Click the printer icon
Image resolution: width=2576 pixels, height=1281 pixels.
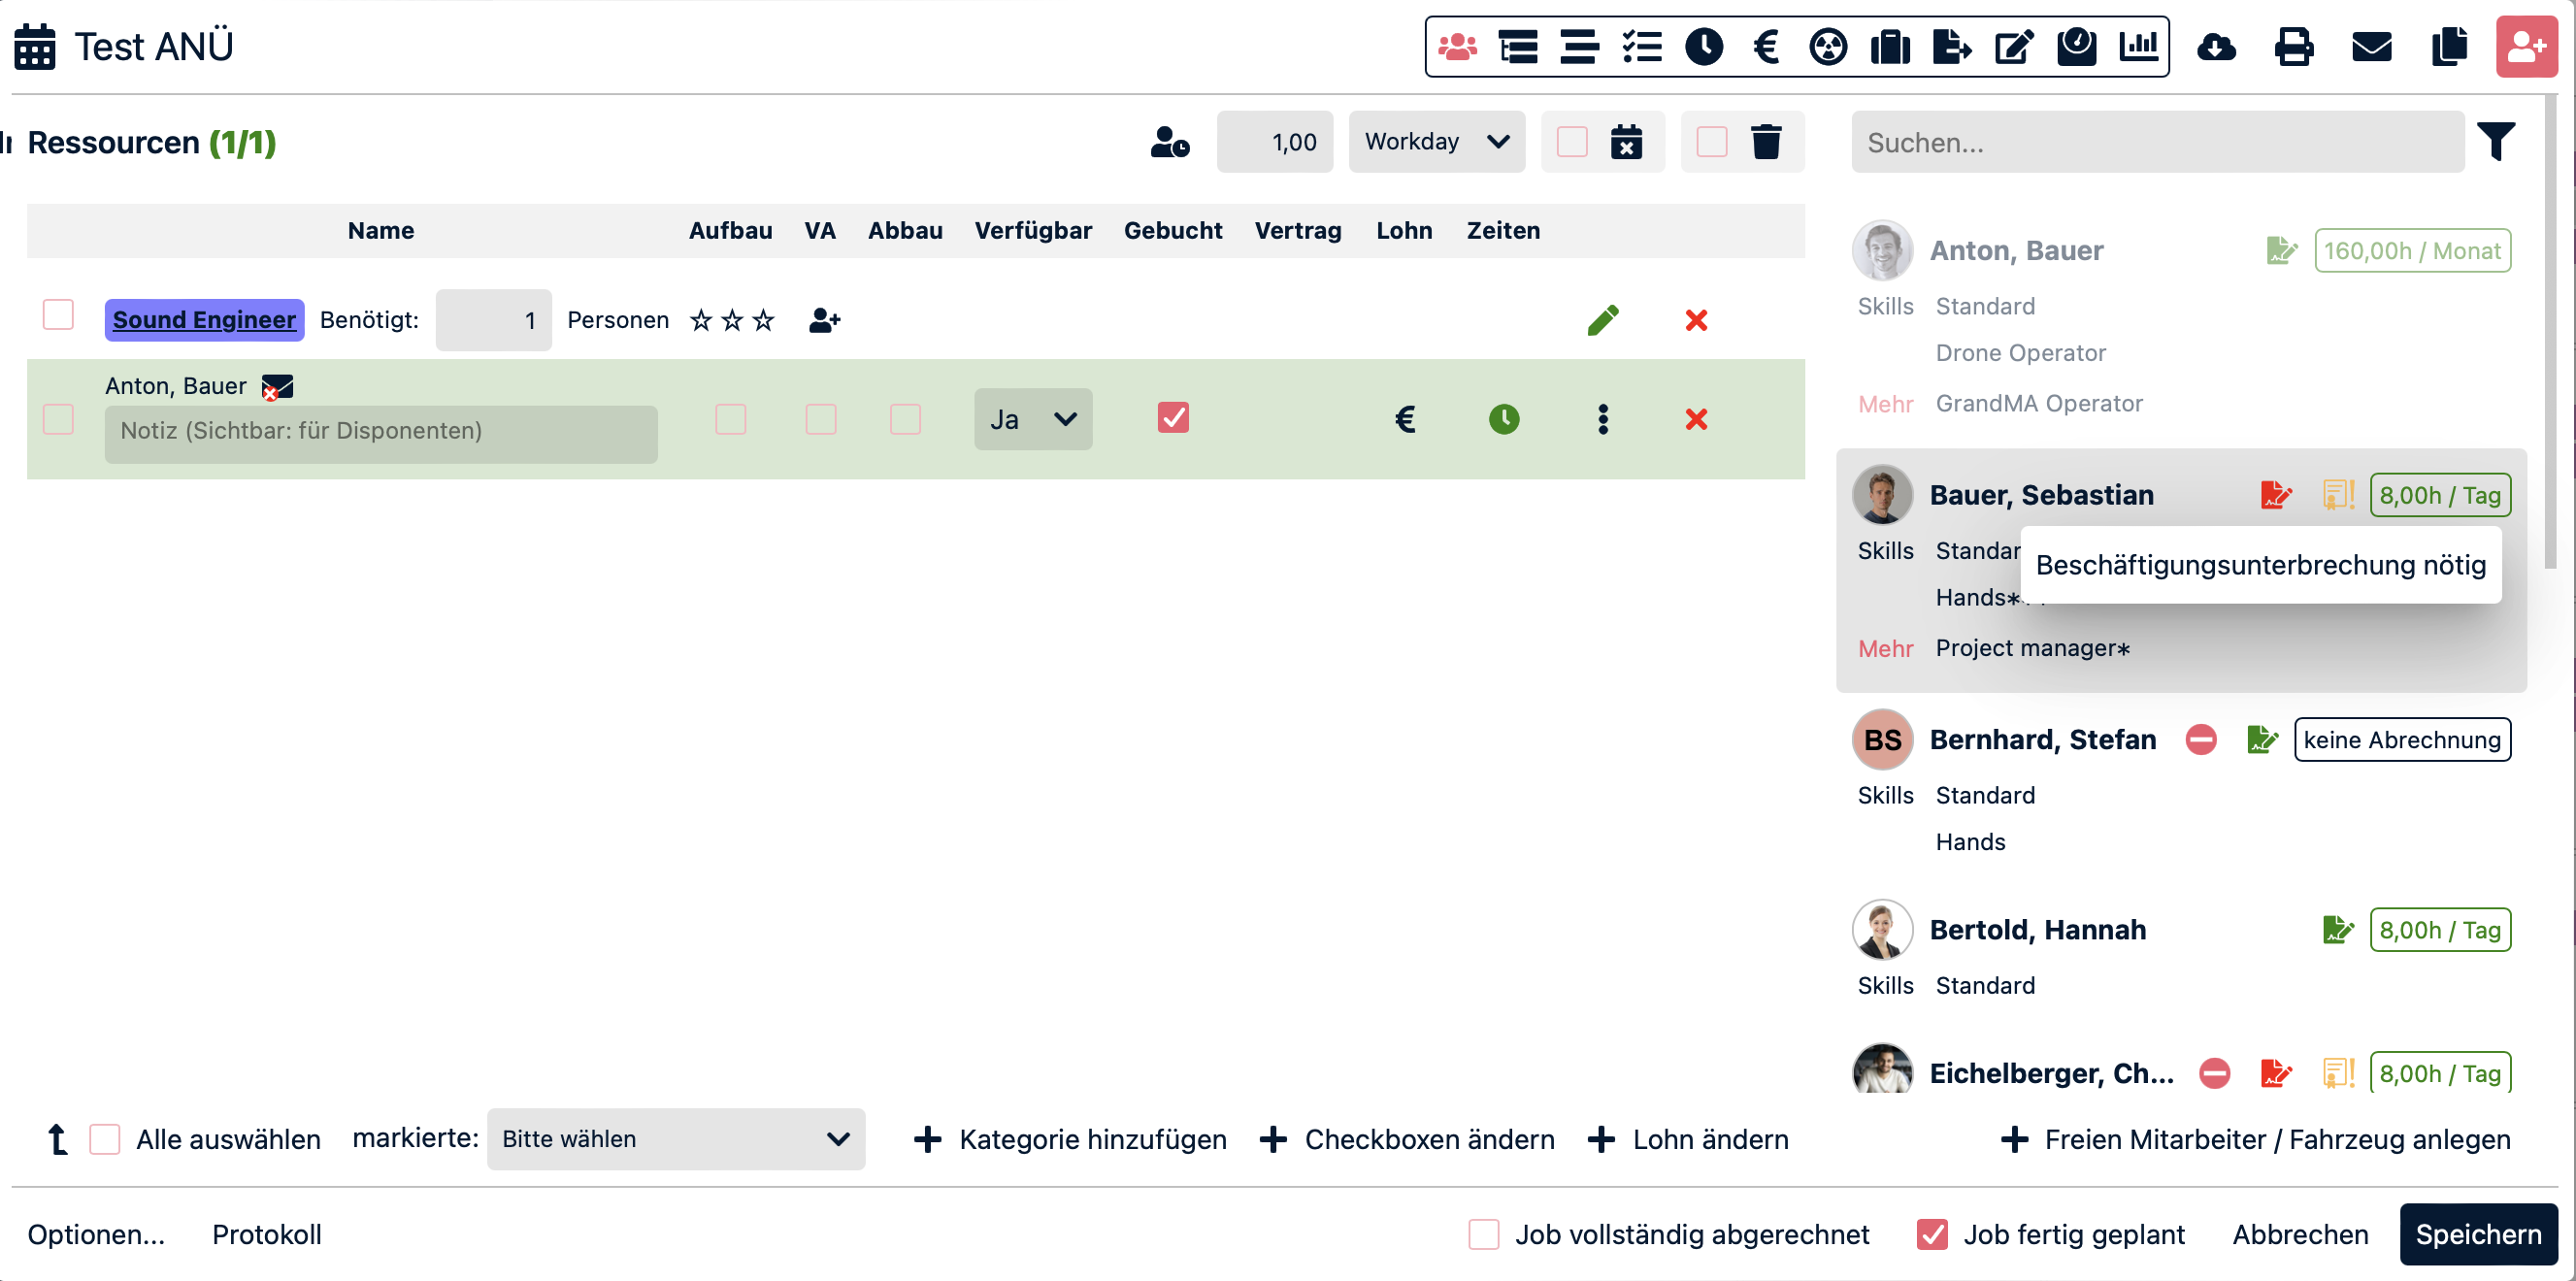coord(2294,46)
